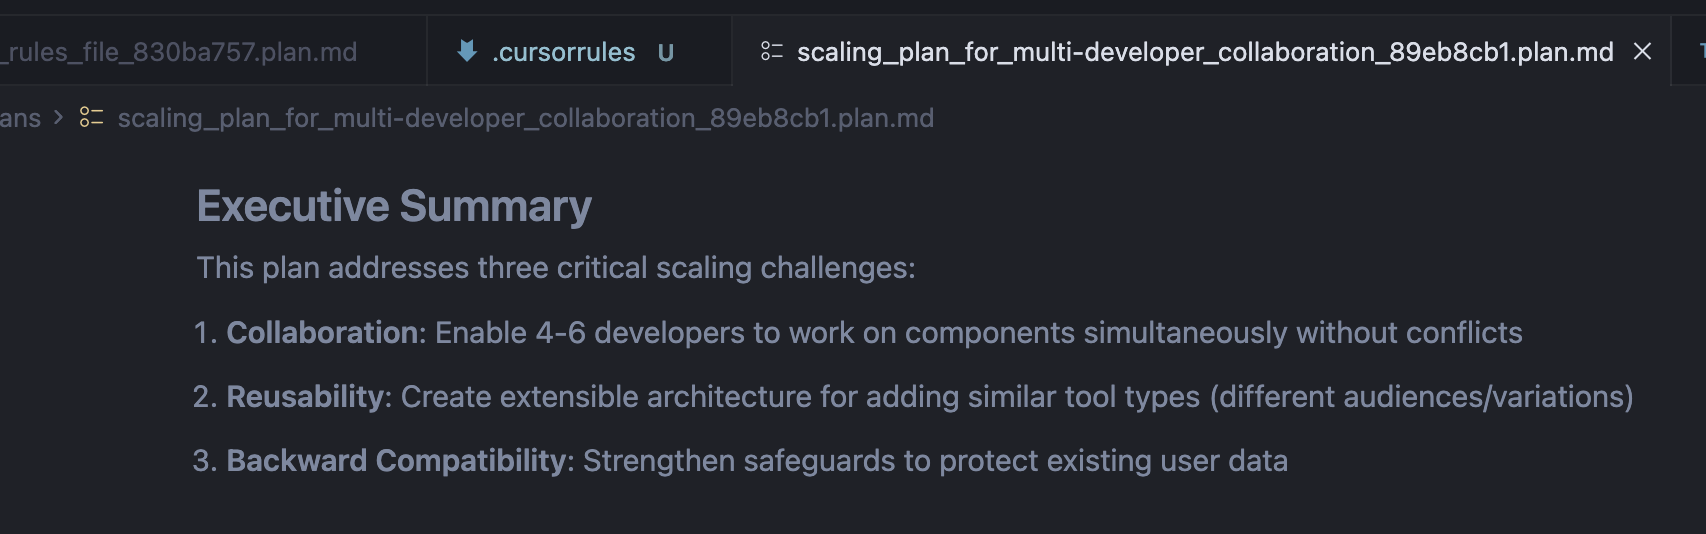
Task: Click the plan checklist icon in the active tab
Action: coord(772,51)
